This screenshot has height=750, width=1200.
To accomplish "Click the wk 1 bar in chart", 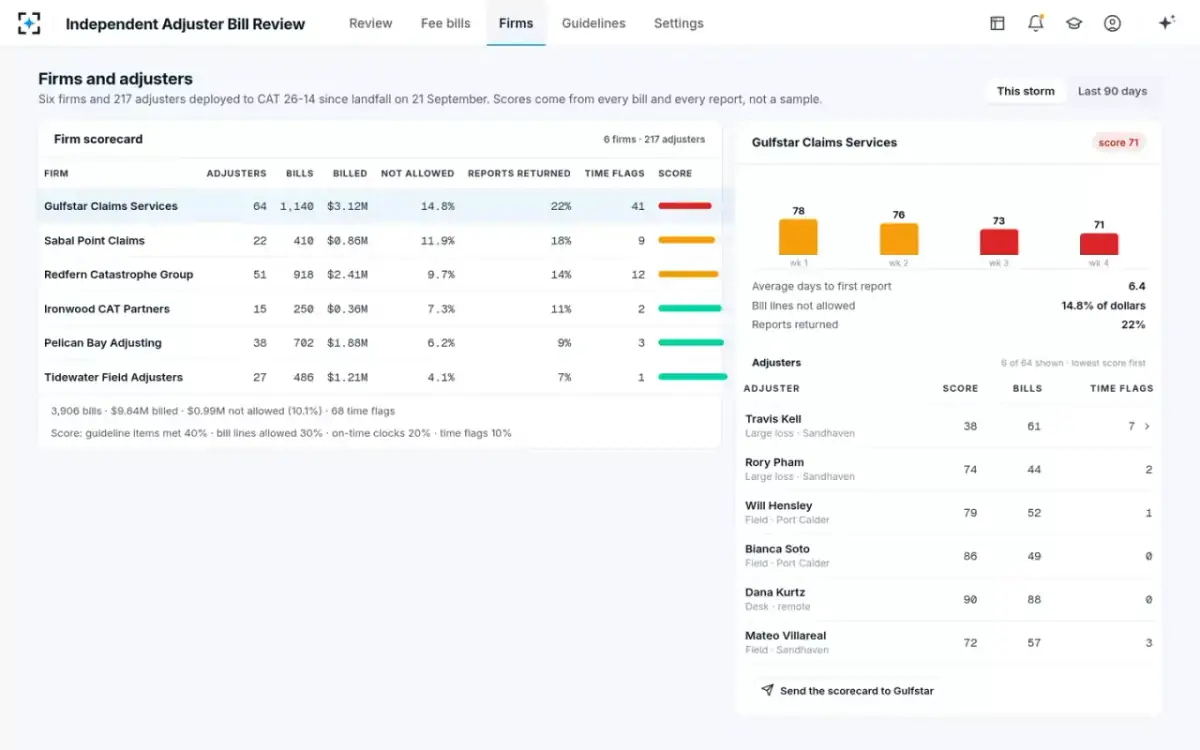I will coord(798,237).
